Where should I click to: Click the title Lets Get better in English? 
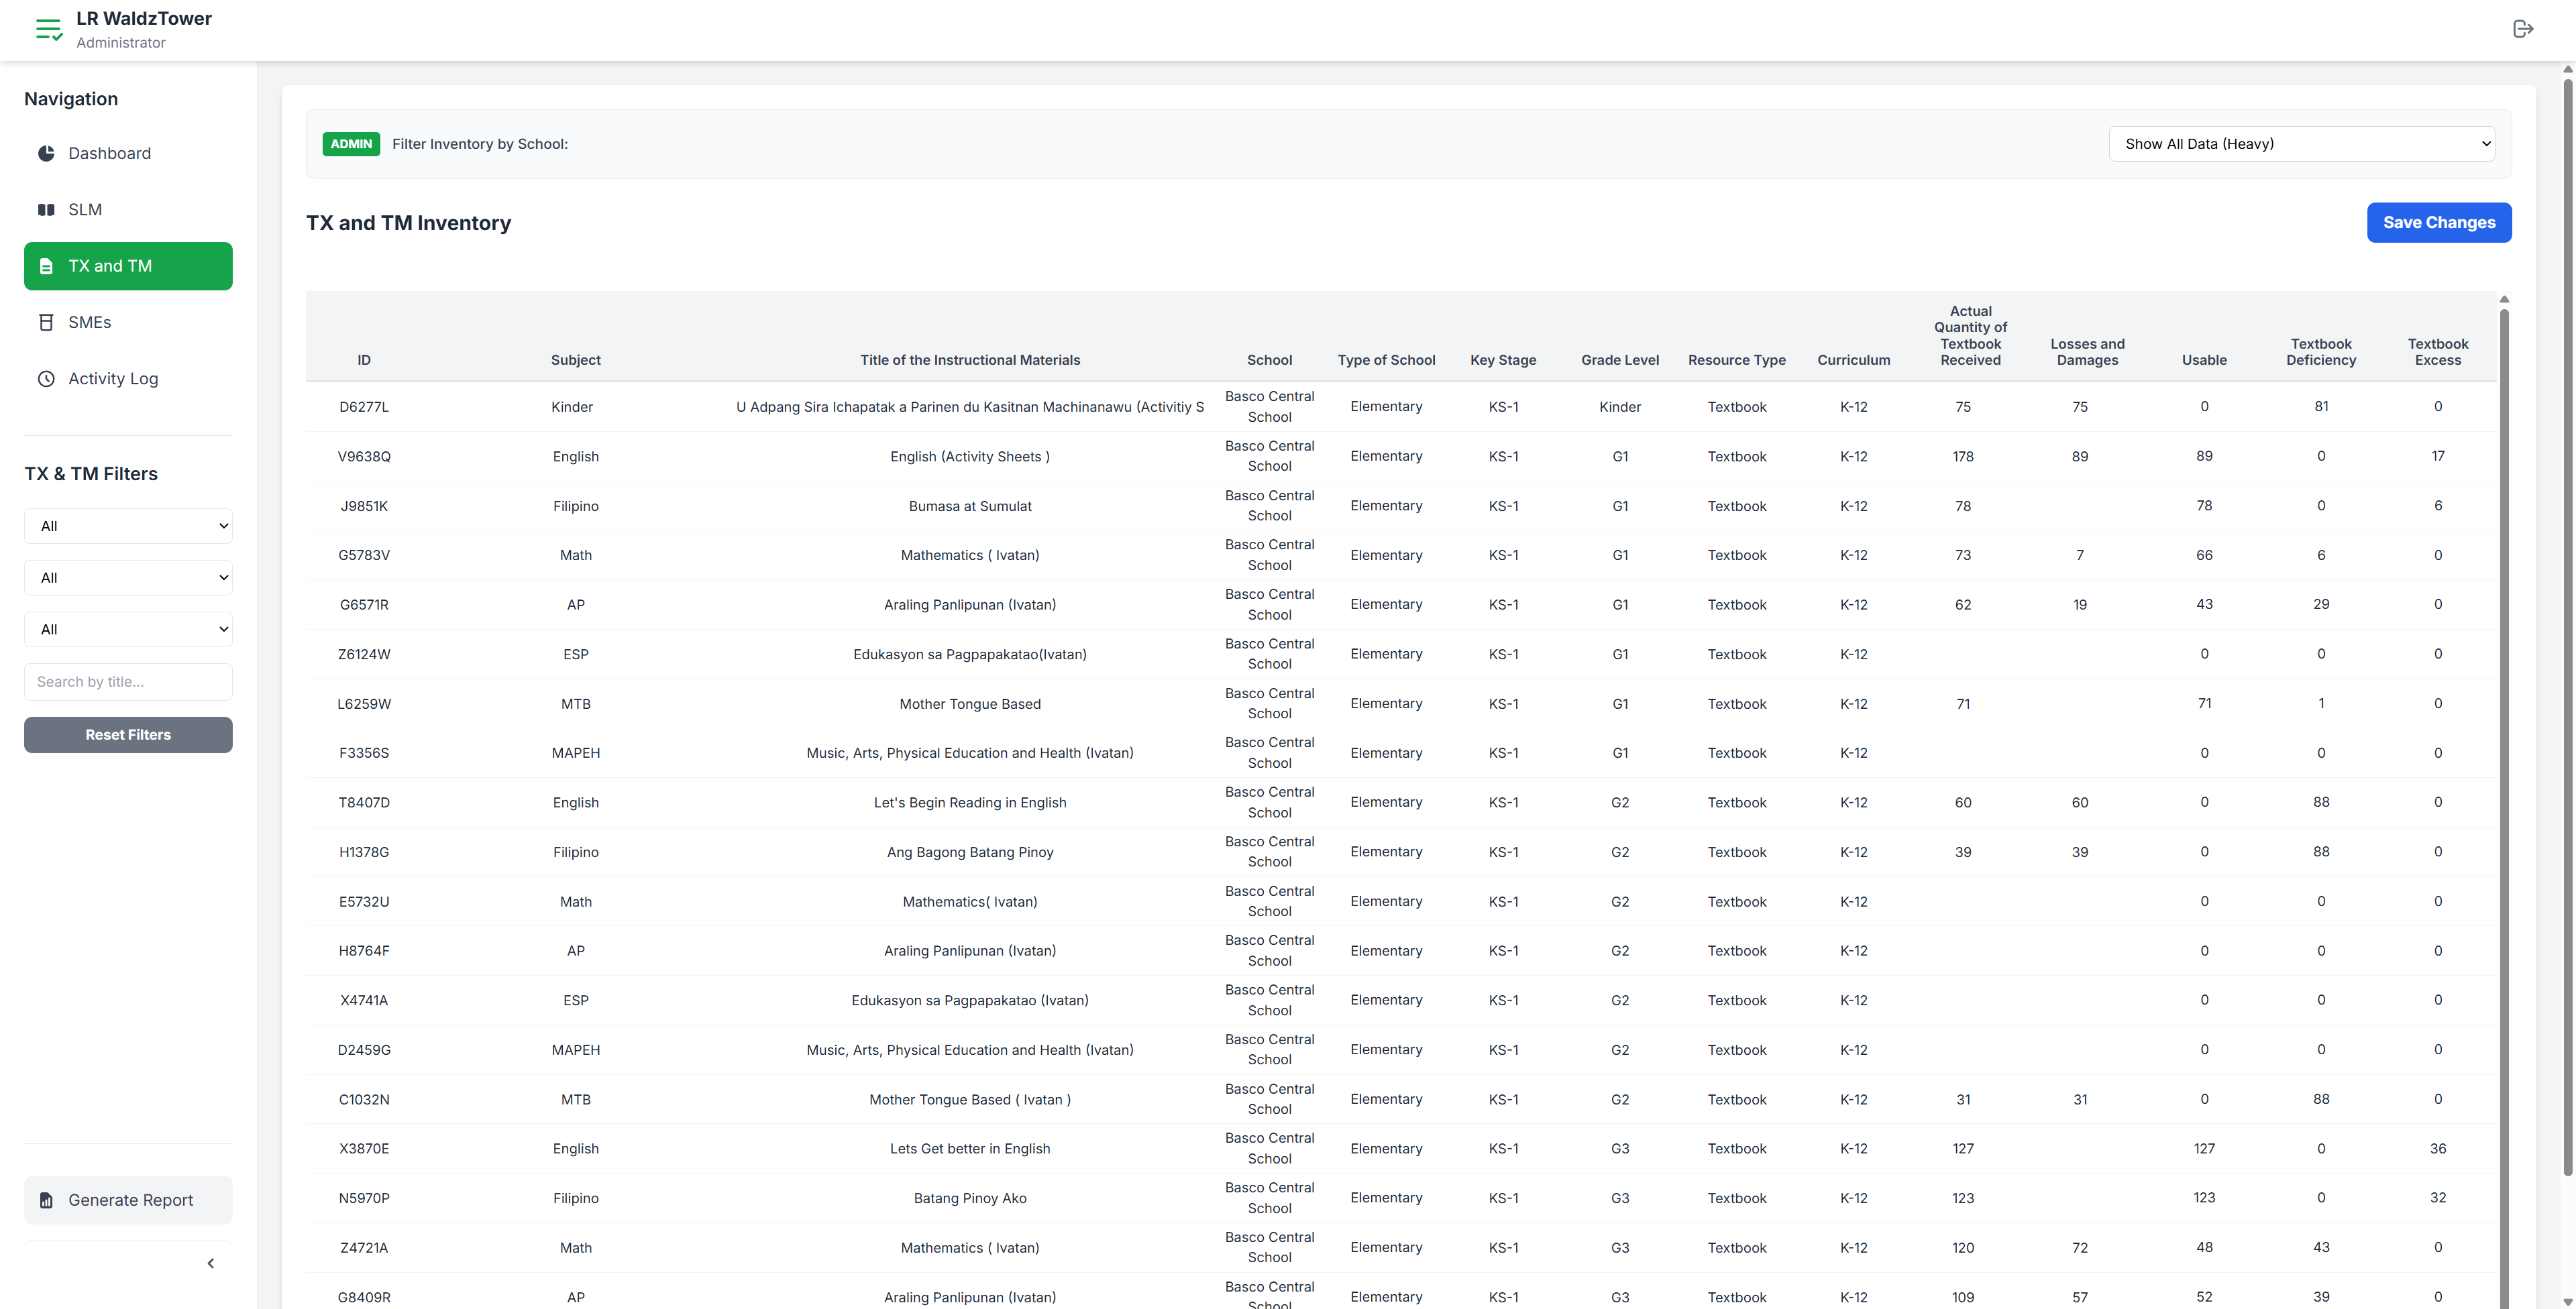(x=970, y=1149)
